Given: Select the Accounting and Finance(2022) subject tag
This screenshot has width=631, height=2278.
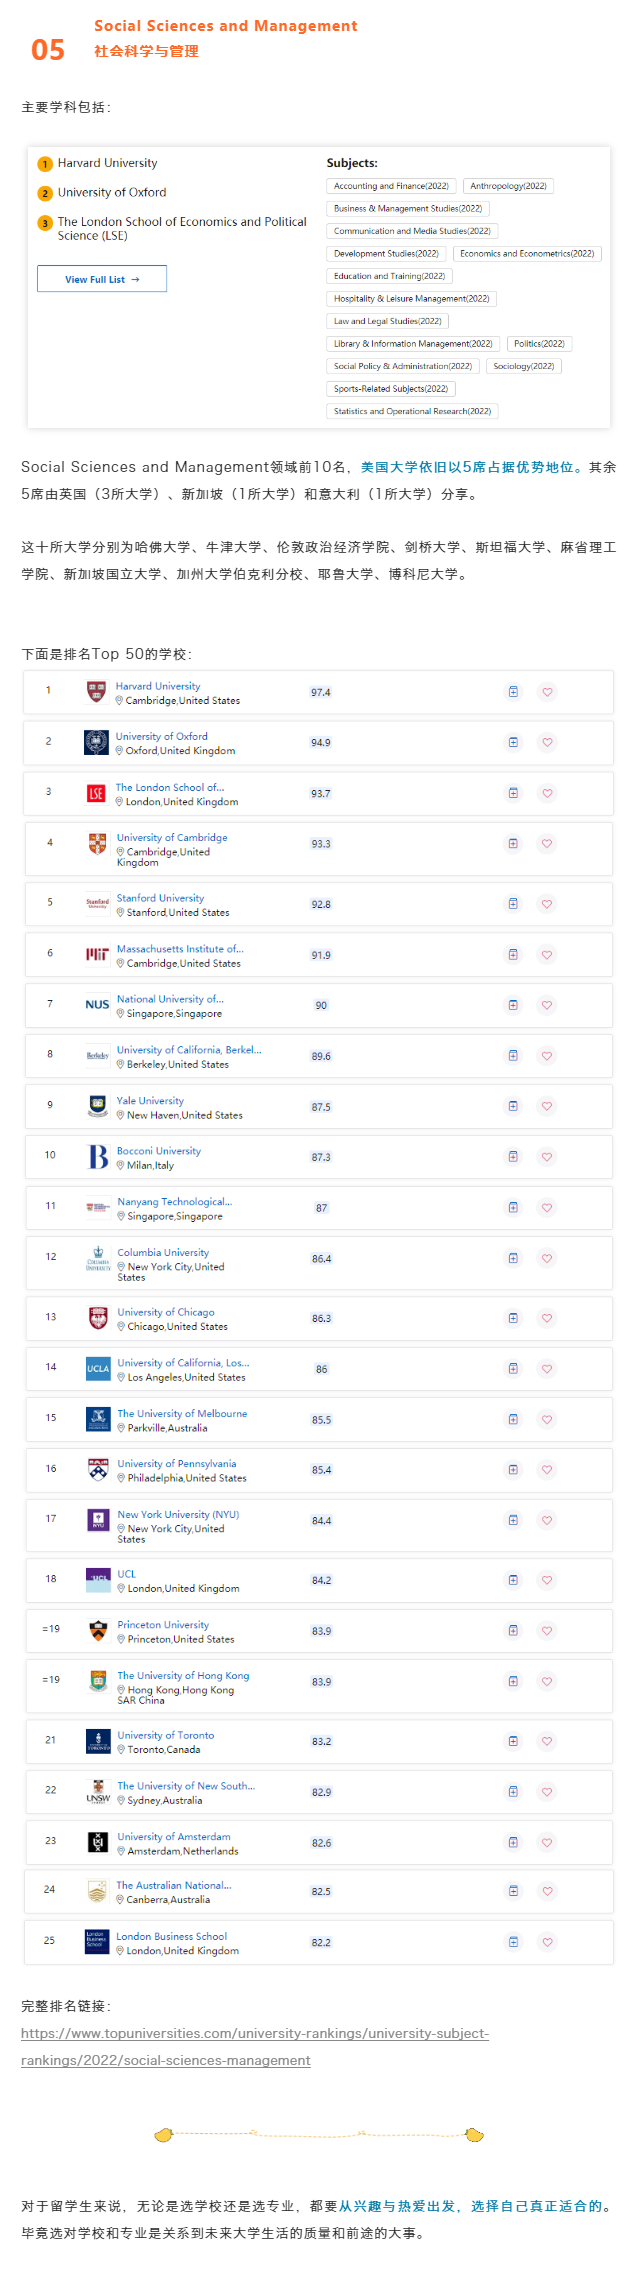Looking at the screenshot, I should pos(391,186).
